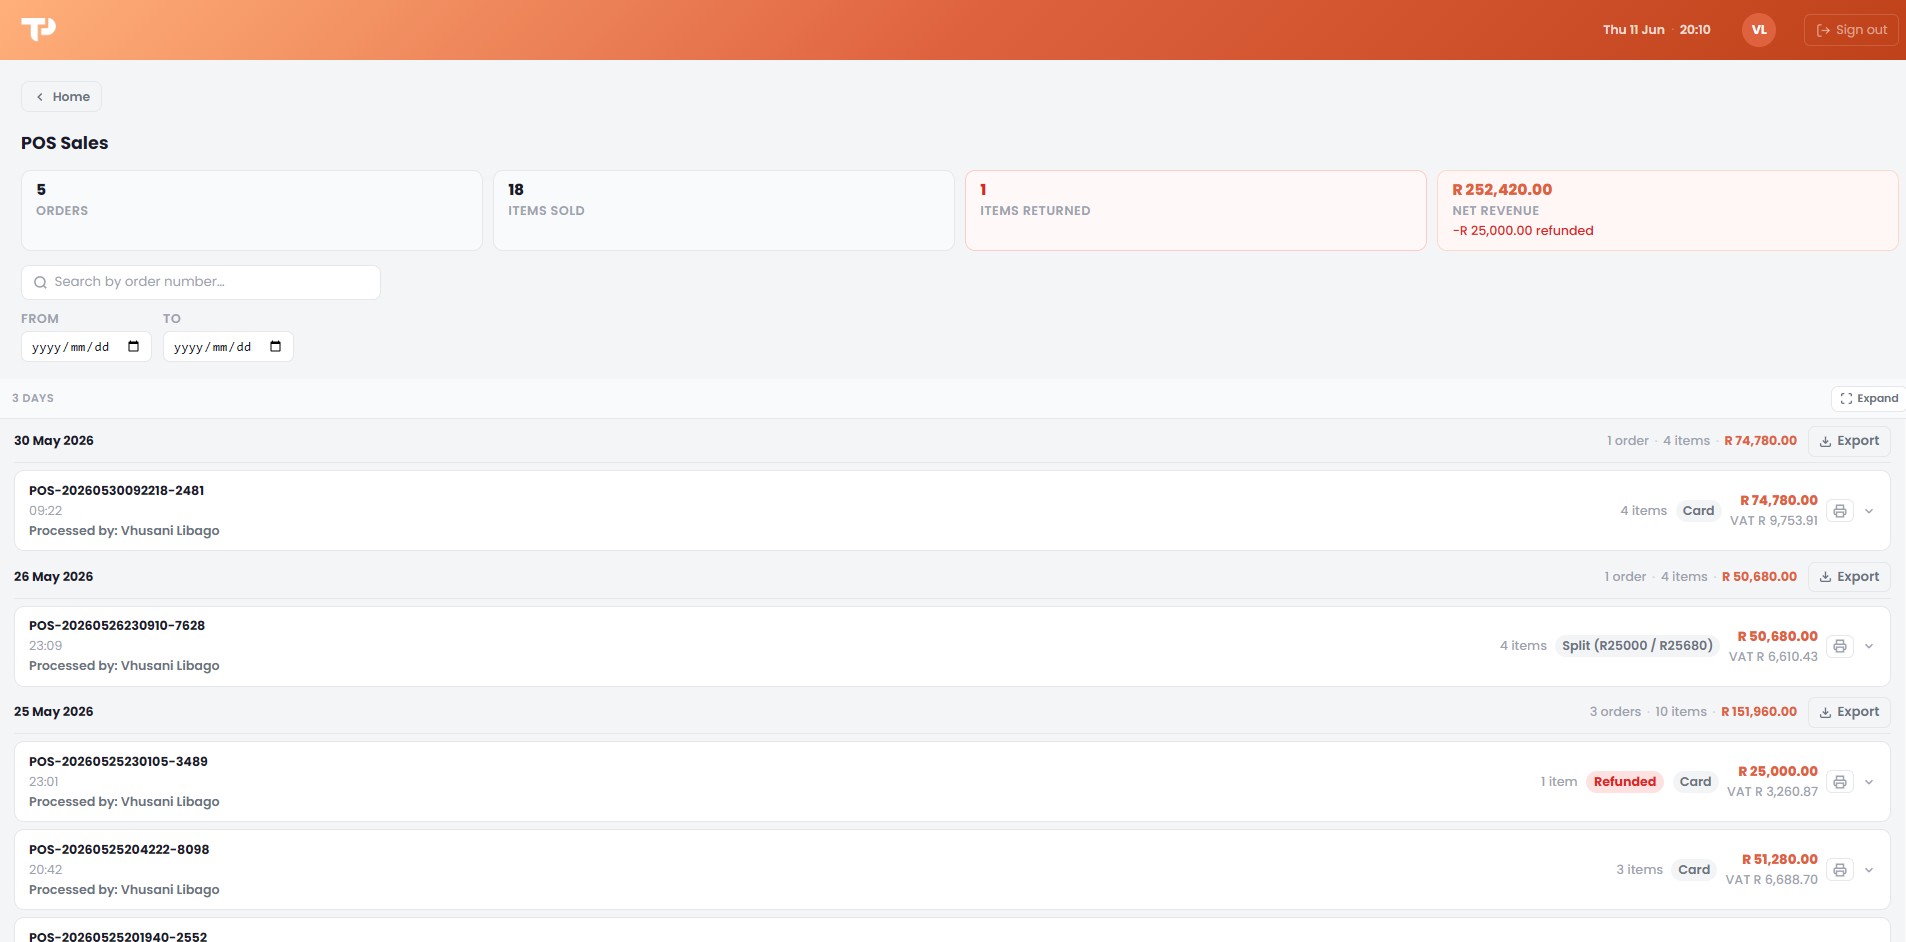1906x942 pixels.
Task: Click the Thu 11 Jun date display
Action: click(1634, 30)
